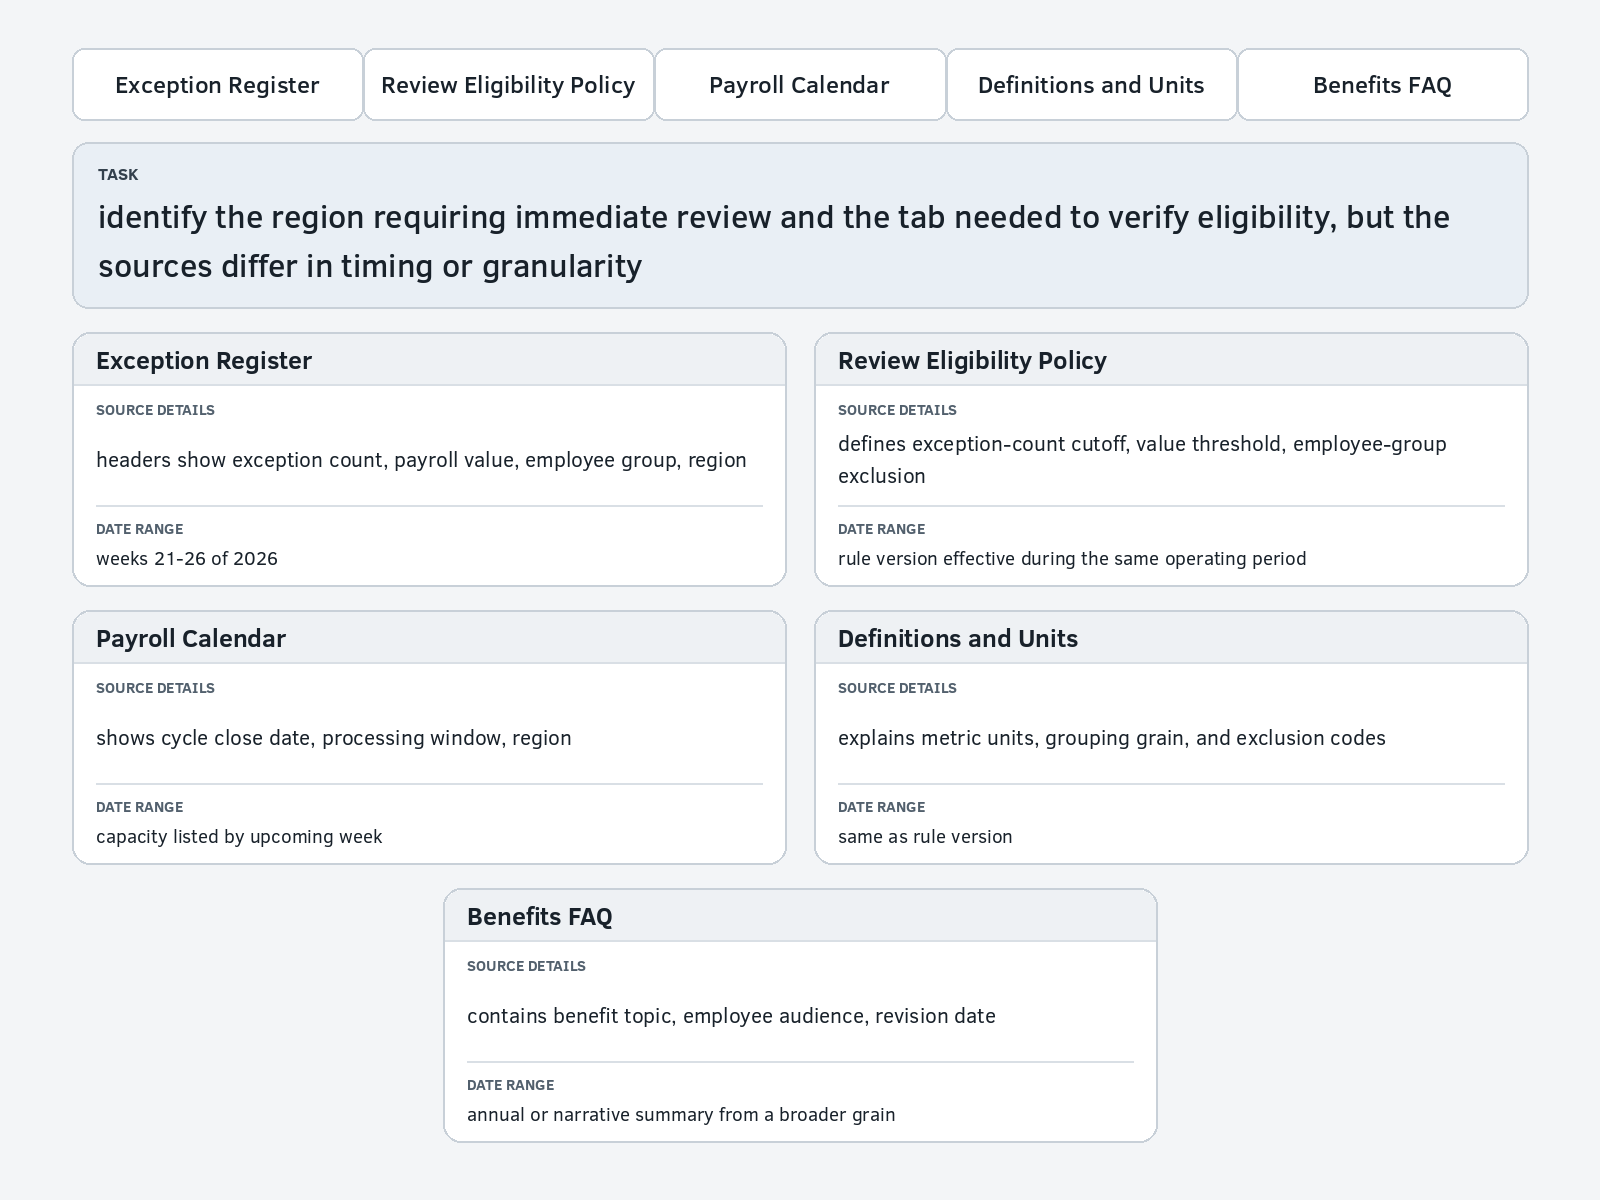Click the Payroll Calendar card heading
Image resolution: width=1600 pixels, height=1200 pixels.
tap(191, 639)
